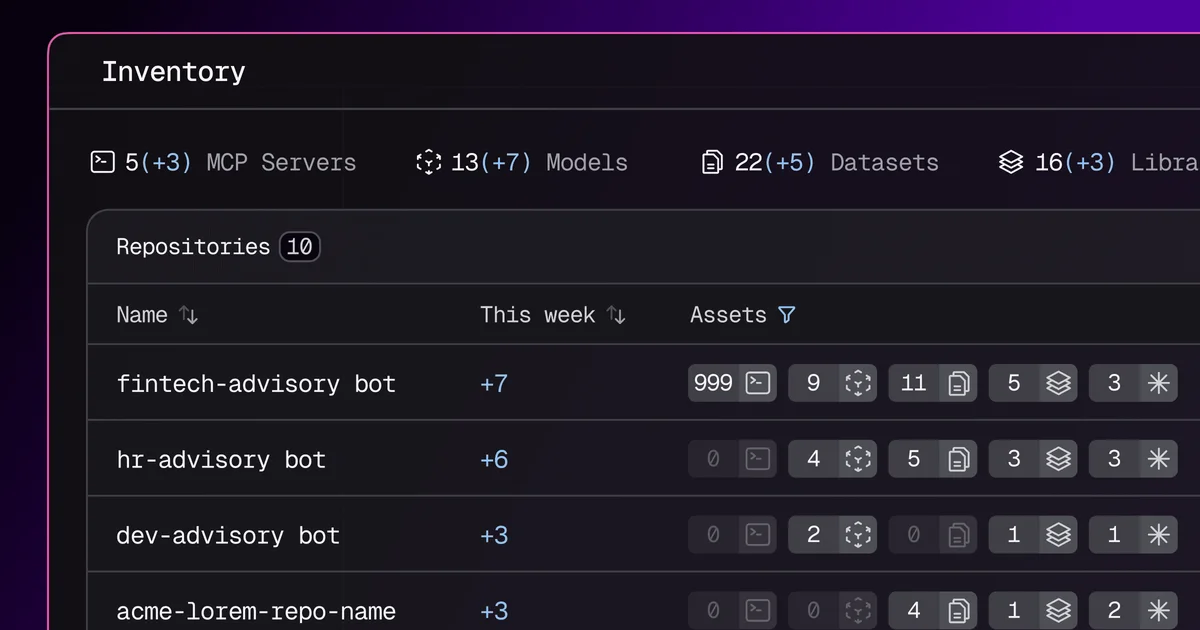
Task: Click the models badge showing 4 on hr-advisory bot
Action: 832,459
